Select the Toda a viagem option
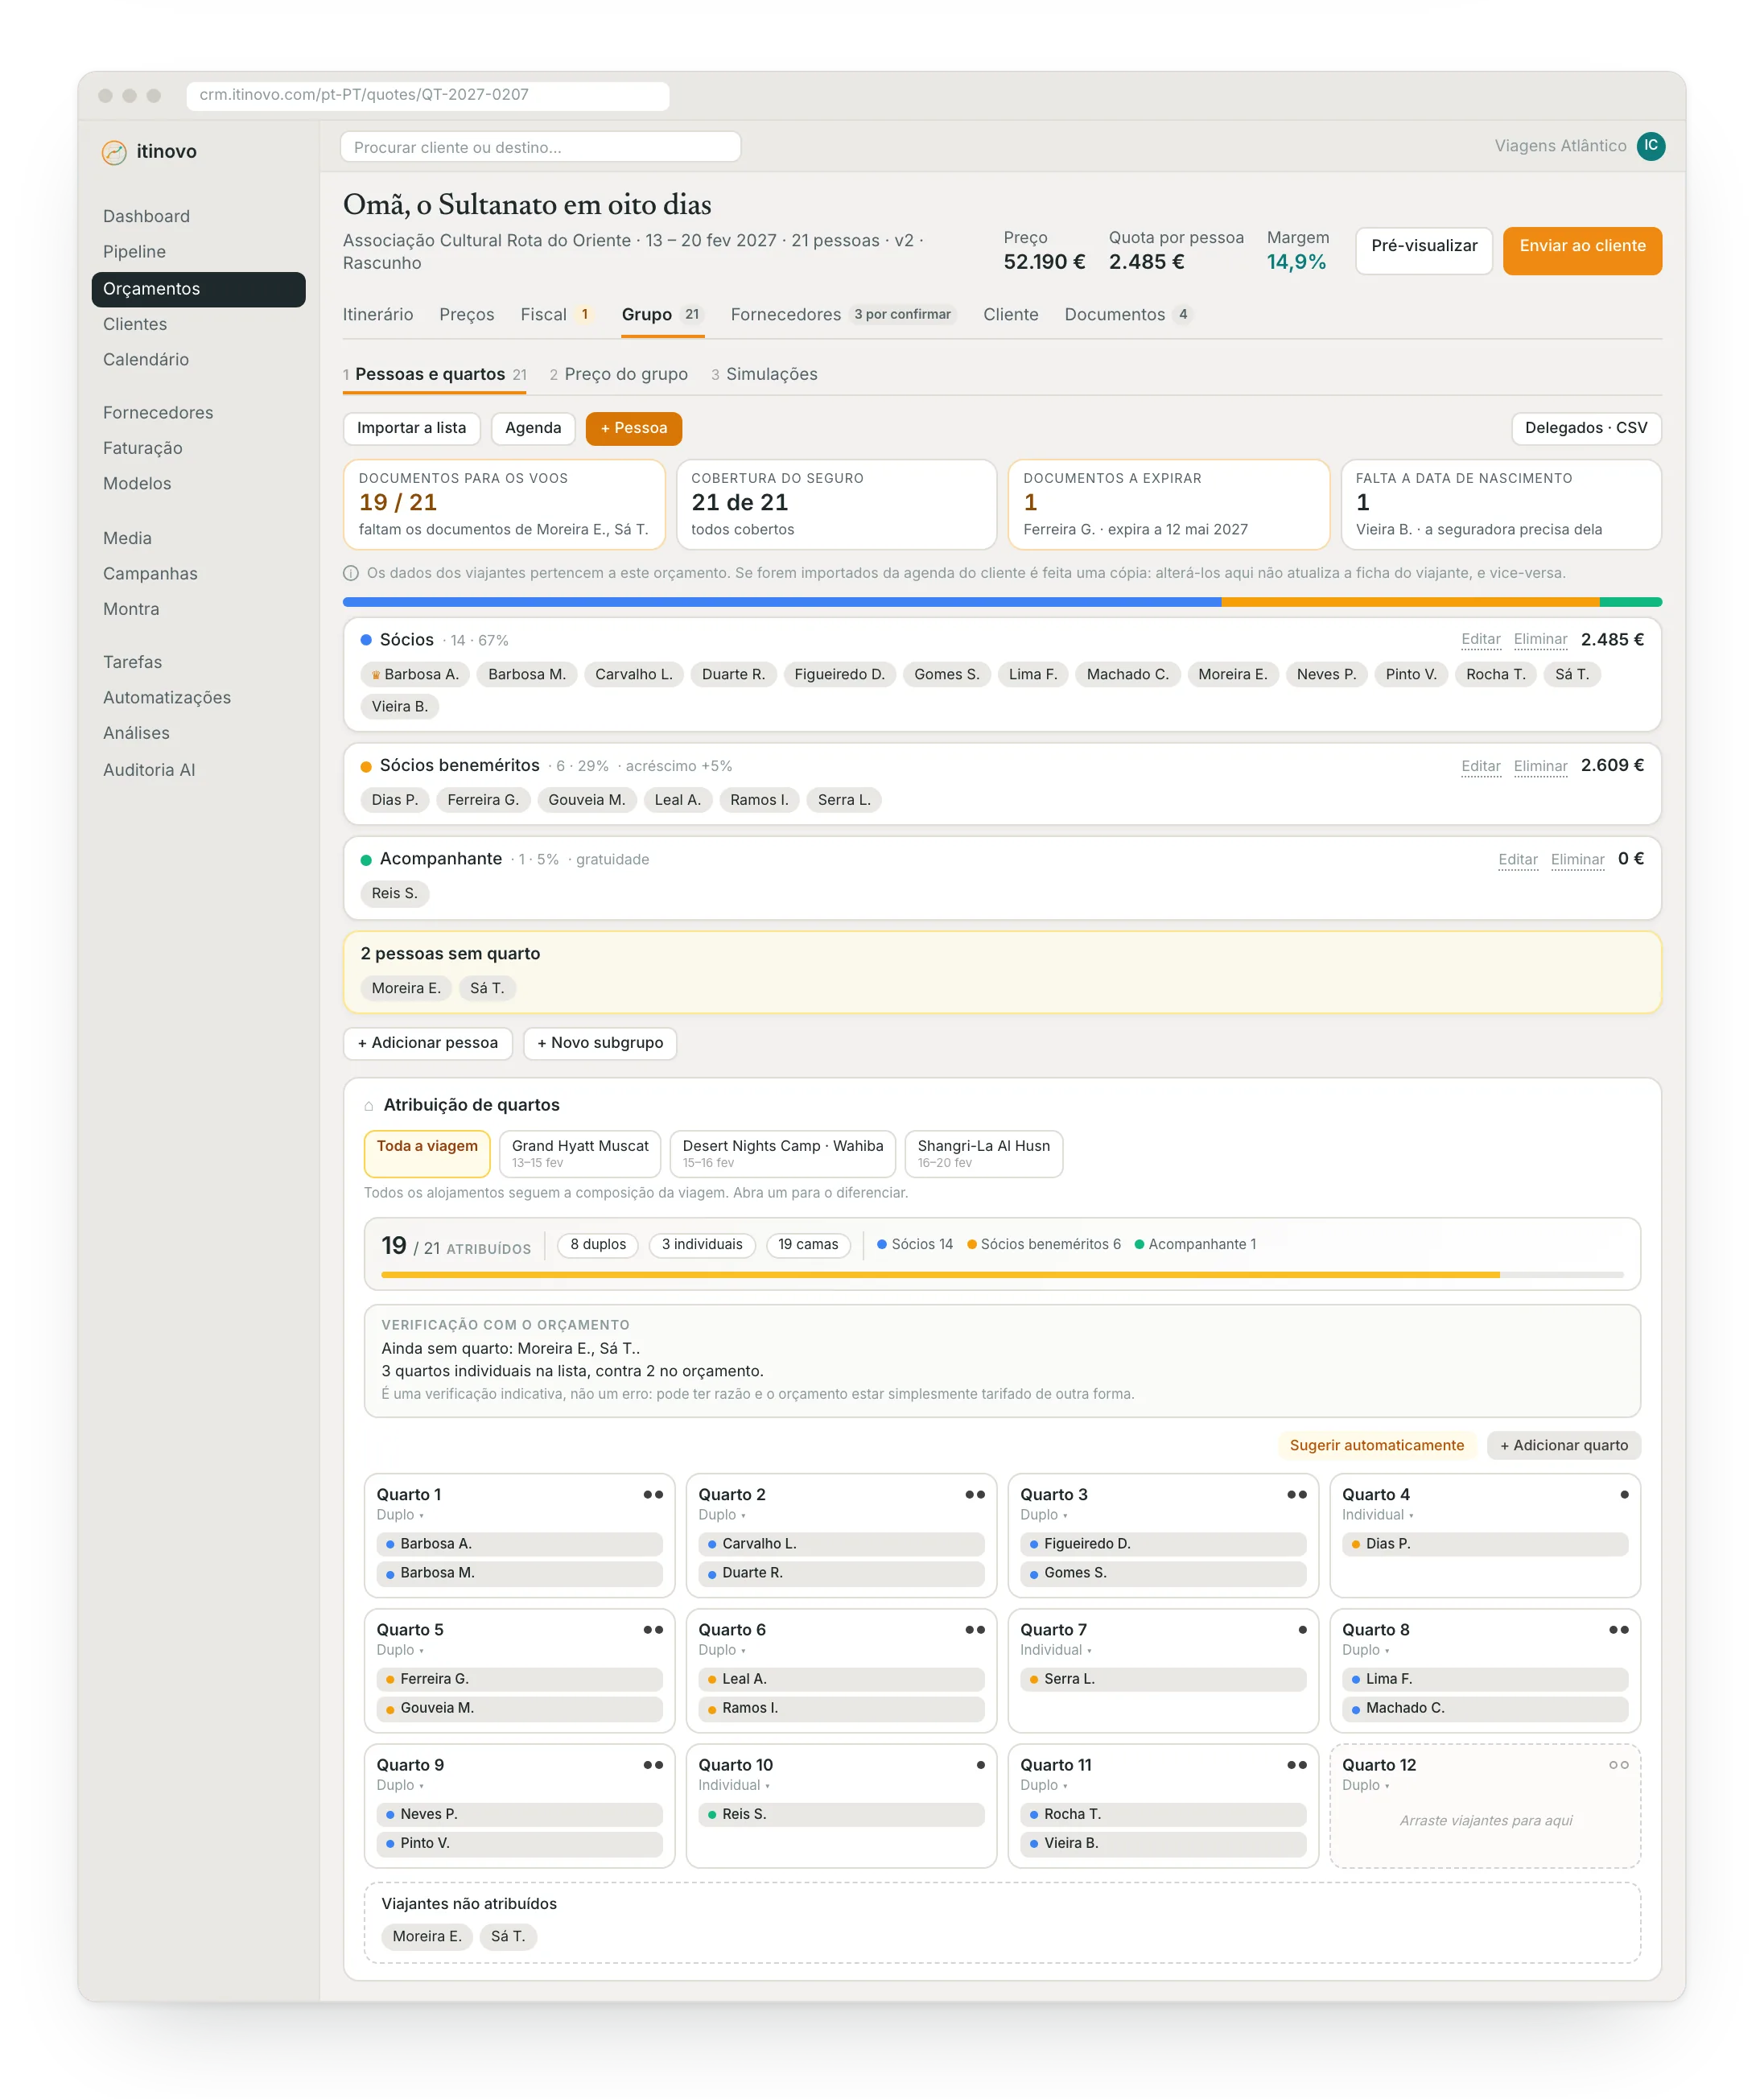Screen dimensions: 1764x2099 (x=427, y=1153)
